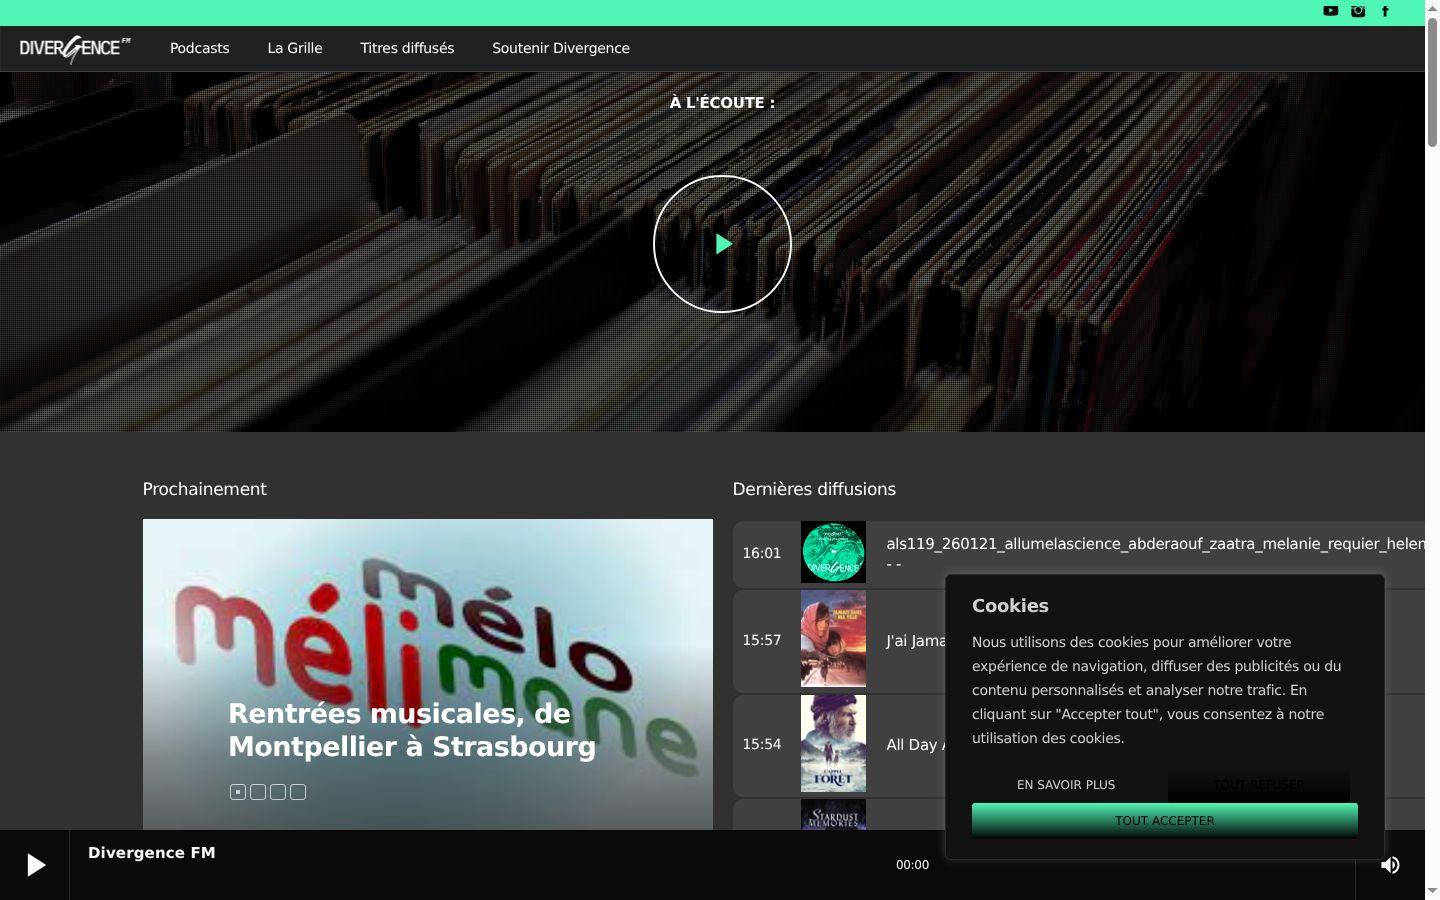Open the Divergence Instagram icon
The image size is (1440, 900).
(x=1358, y=11)
